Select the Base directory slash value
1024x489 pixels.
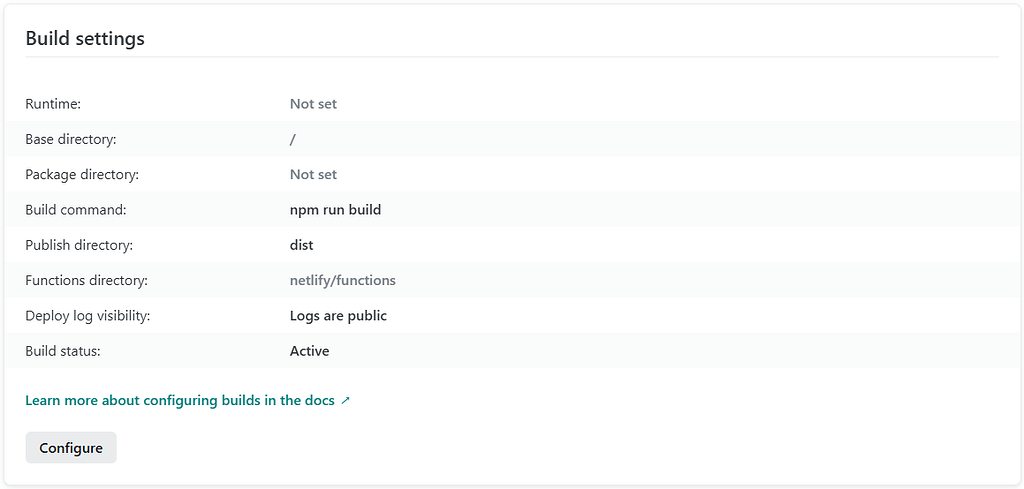293,139
